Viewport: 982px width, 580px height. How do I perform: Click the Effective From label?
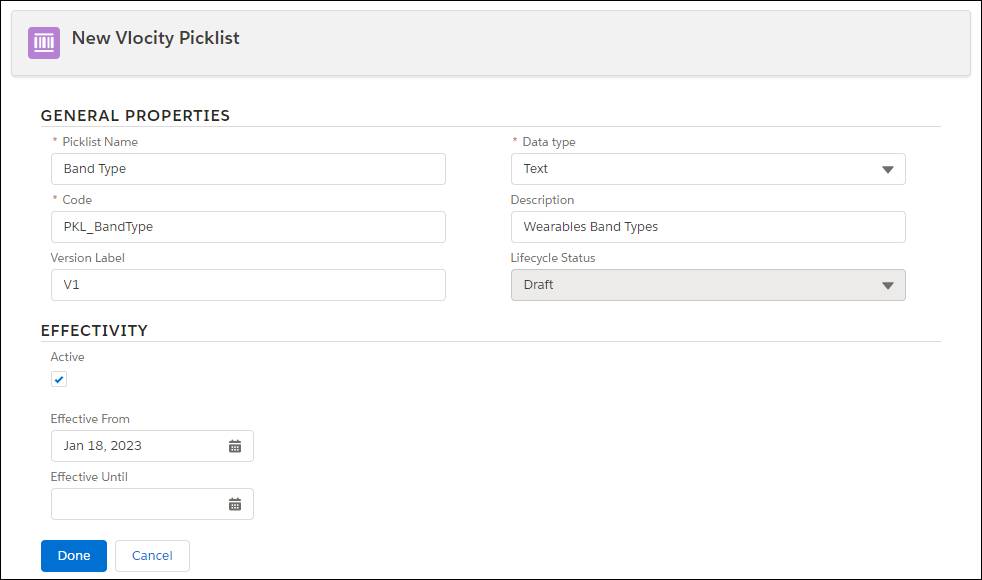(x=90, y=419)
